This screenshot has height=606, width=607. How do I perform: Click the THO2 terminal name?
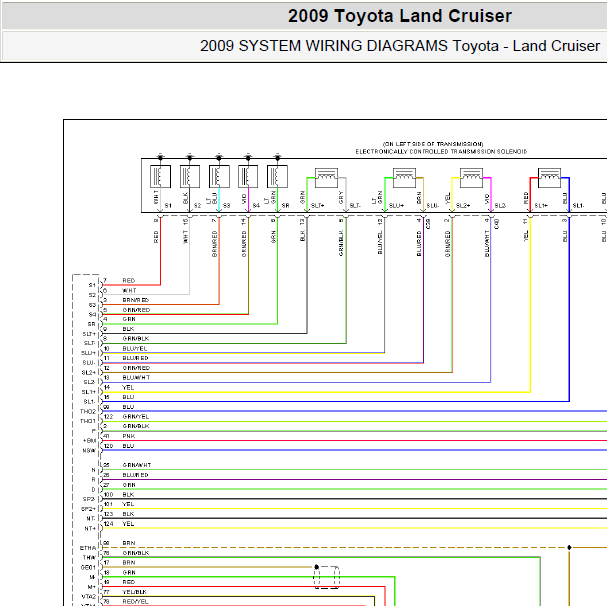88,411
